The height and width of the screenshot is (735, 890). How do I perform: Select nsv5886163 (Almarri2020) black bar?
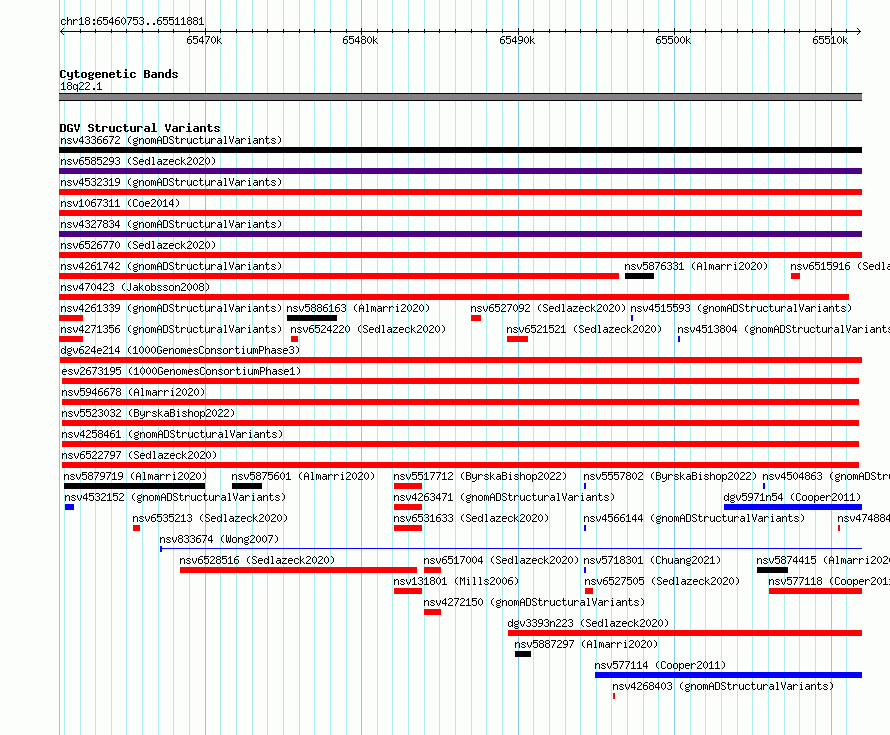pos(312,318)
